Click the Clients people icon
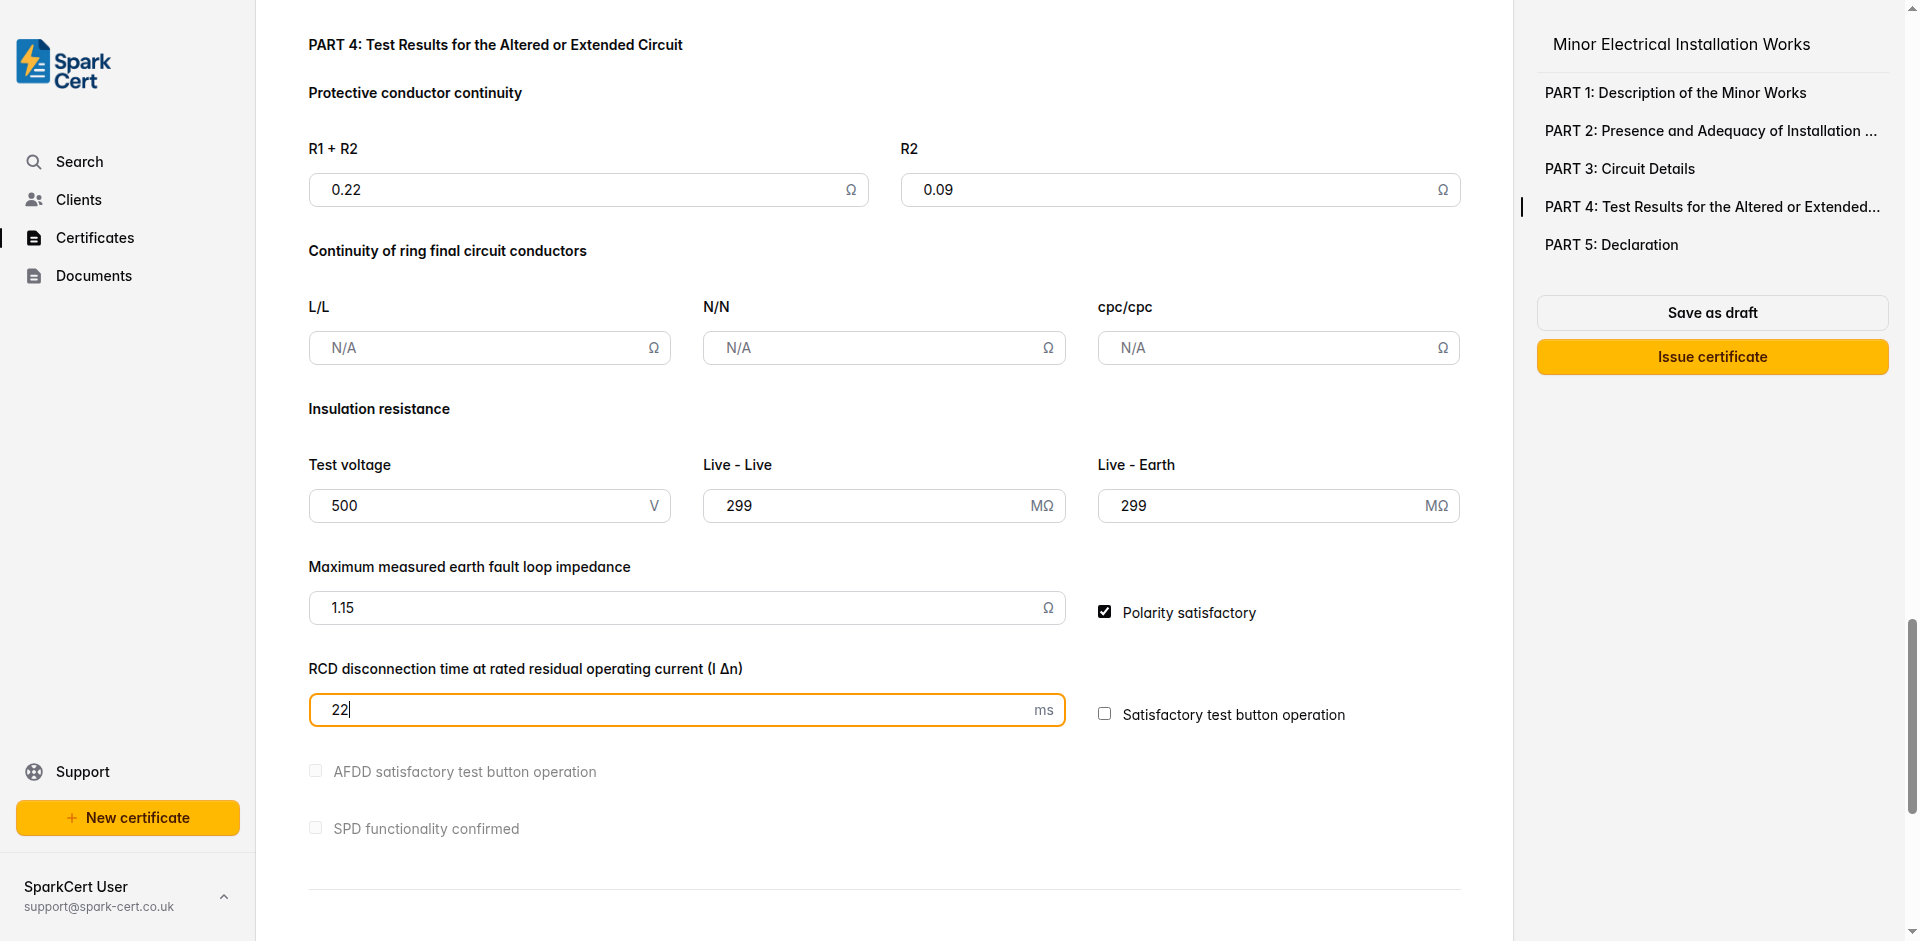The image size is (1920, 941). [x=34, y=200]
